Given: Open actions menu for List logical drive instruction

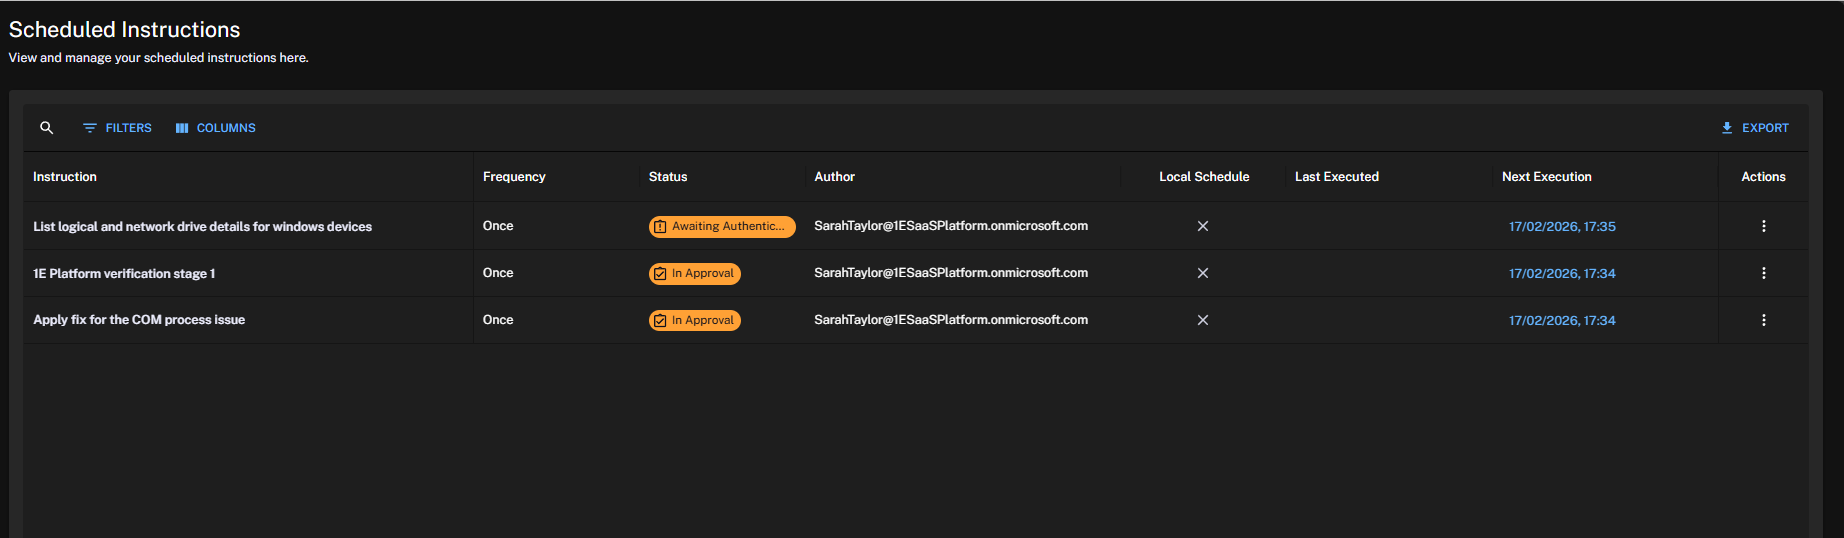Looking at the screenshot, I should (x=1763, y=226).
